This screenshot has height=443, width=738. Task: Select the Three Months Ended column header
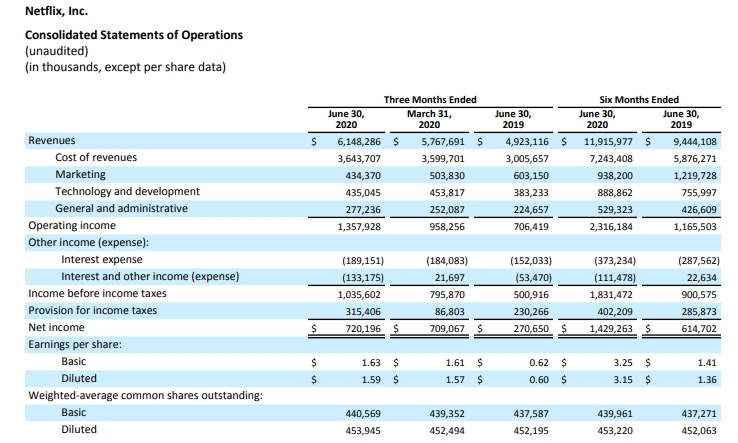(x=430, y=100)
